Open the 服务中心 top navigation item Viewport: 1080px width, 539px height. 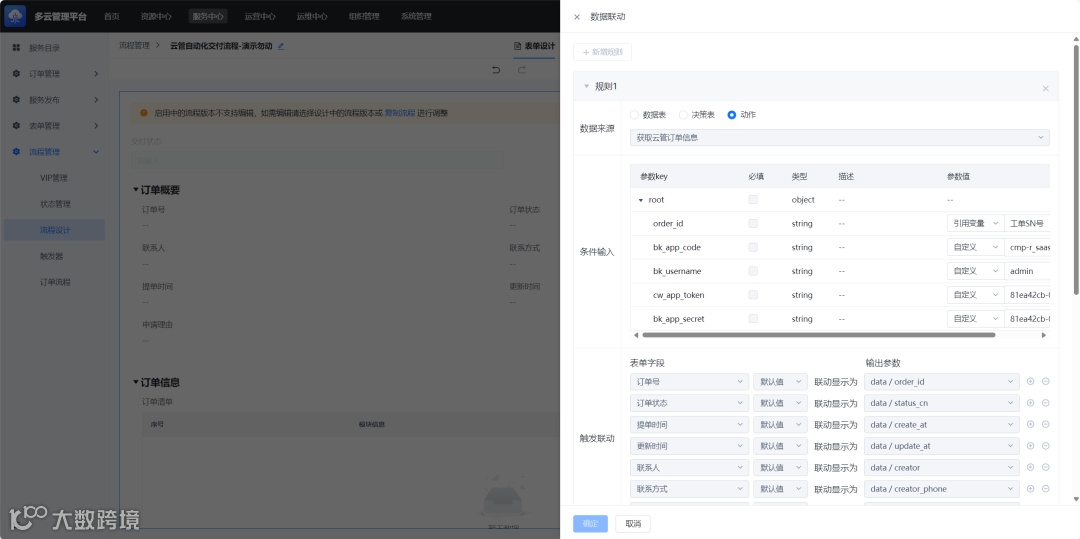pyautogui.click(x=207, y=17)
